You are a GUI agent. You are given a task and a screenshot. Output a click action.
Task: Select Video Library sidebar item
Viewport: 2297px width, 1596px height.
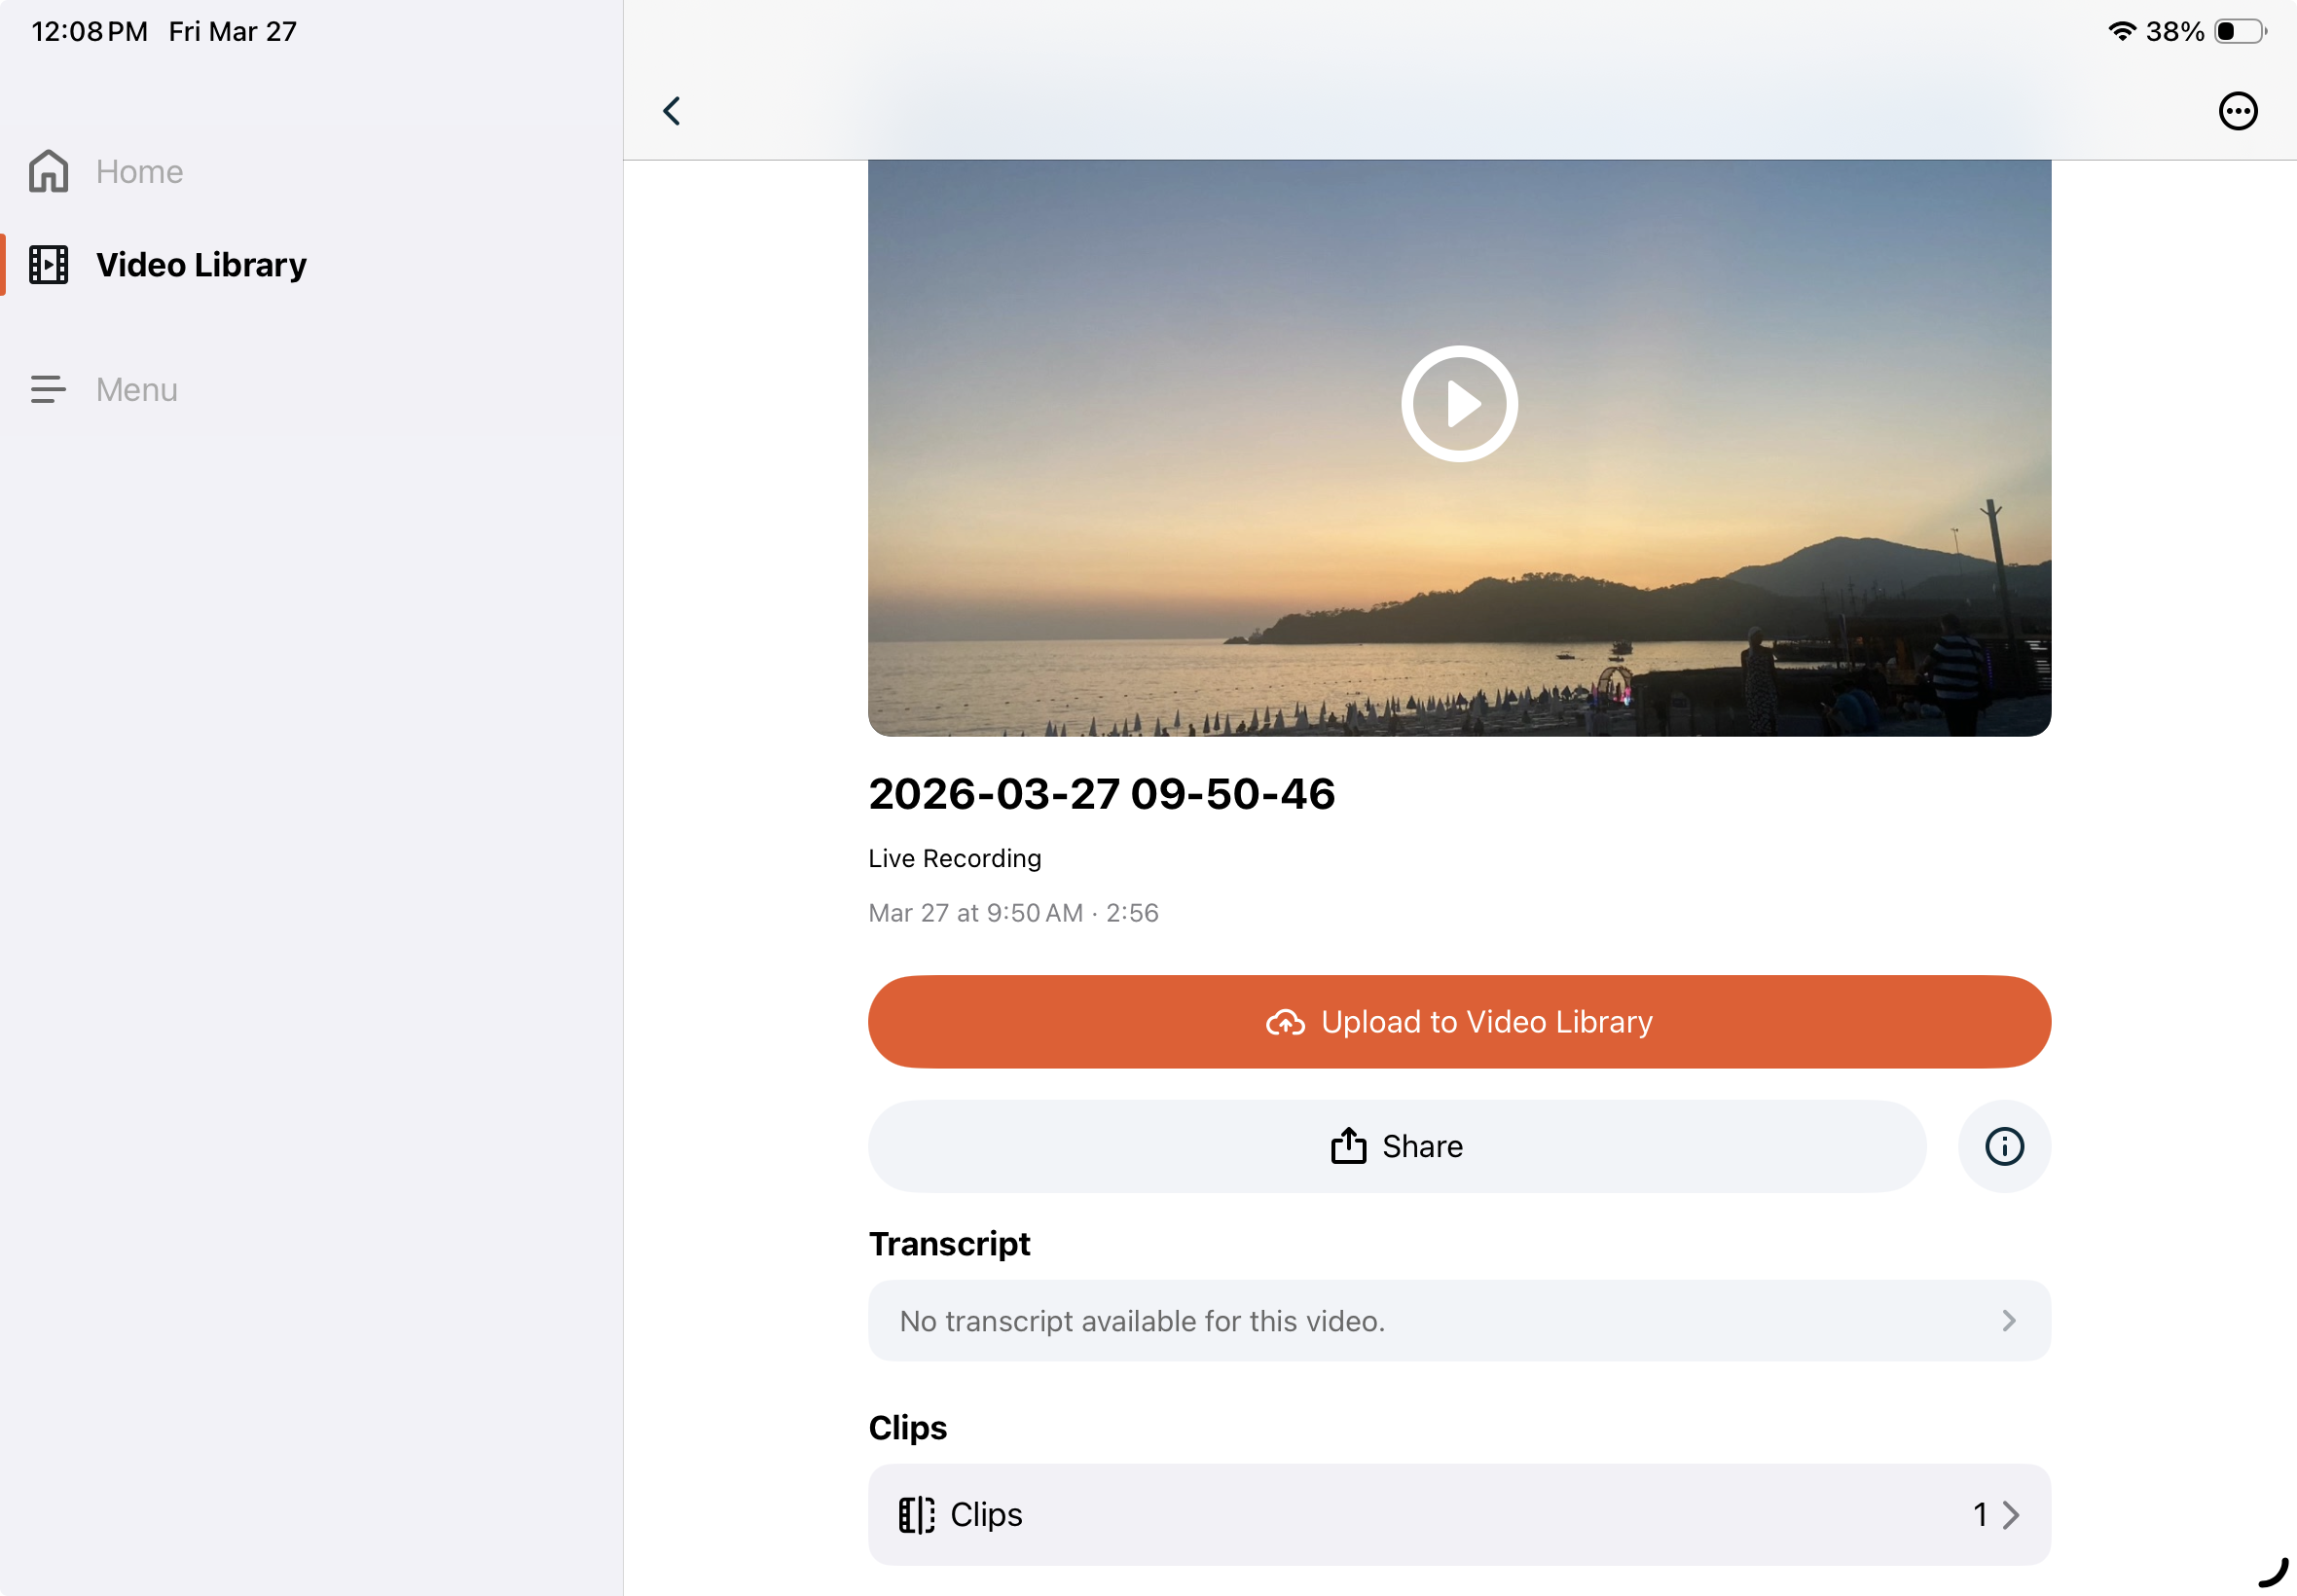201,265
